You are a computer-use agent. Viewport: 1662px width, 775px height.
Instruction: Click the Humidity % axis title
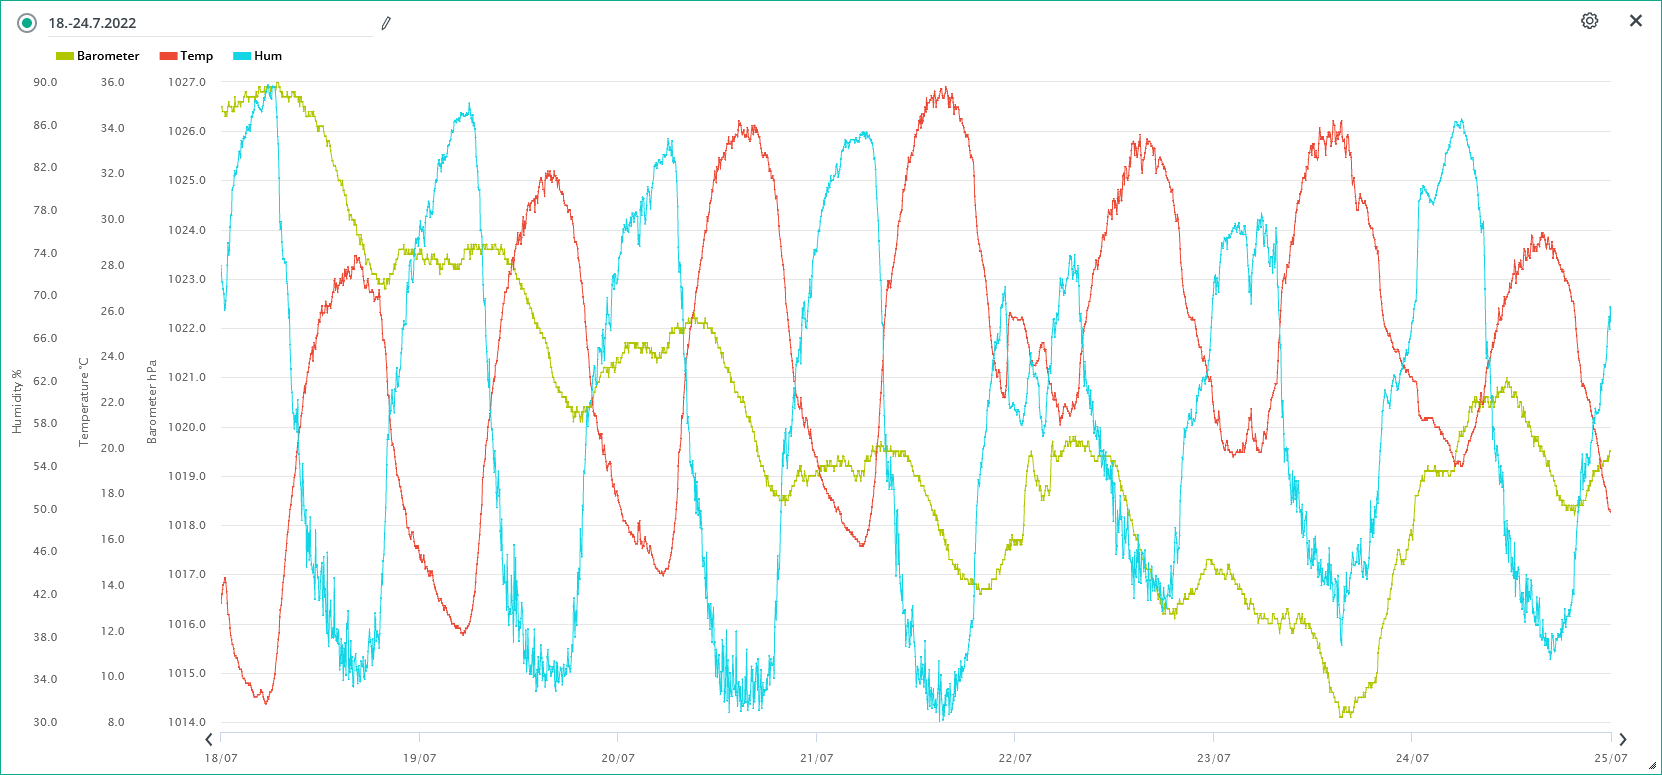17,402
